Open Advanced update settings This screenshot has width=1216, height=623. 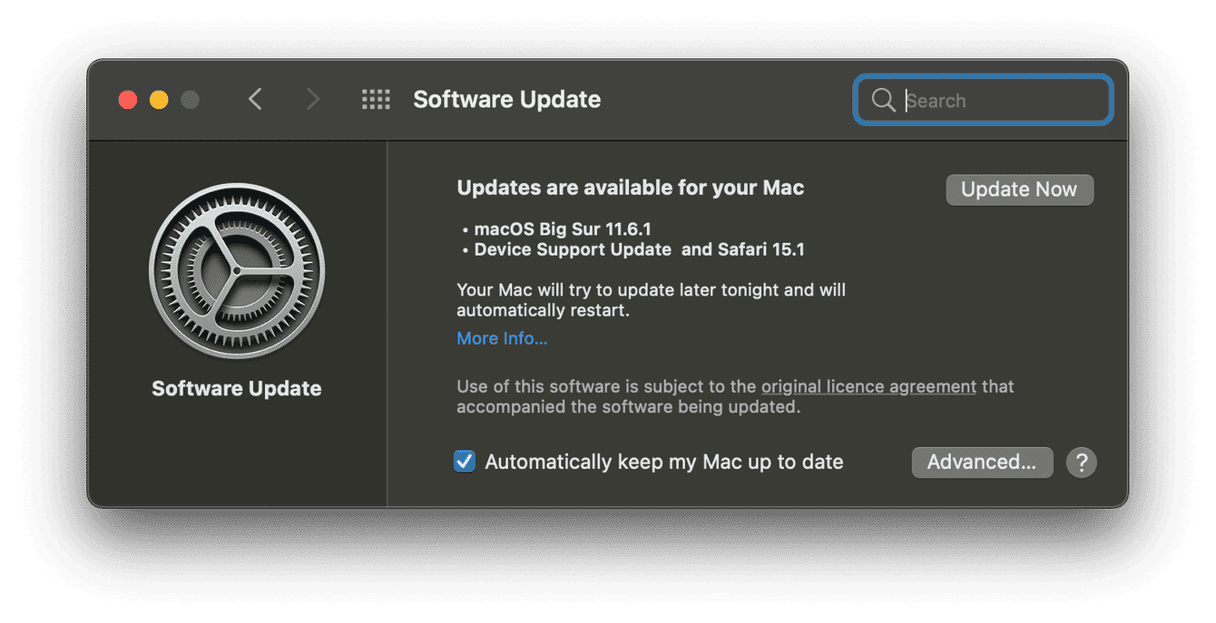(981, 462)
